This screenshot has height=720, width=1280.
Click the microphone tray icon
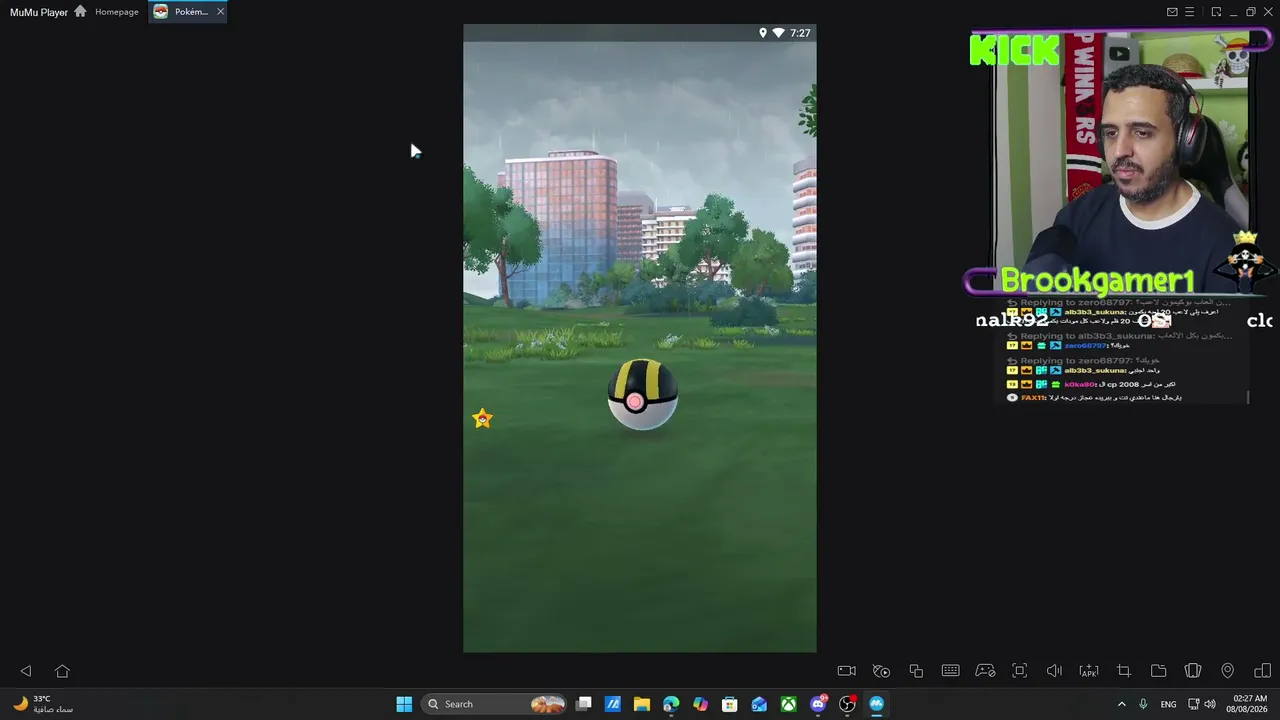[1143, 704]
